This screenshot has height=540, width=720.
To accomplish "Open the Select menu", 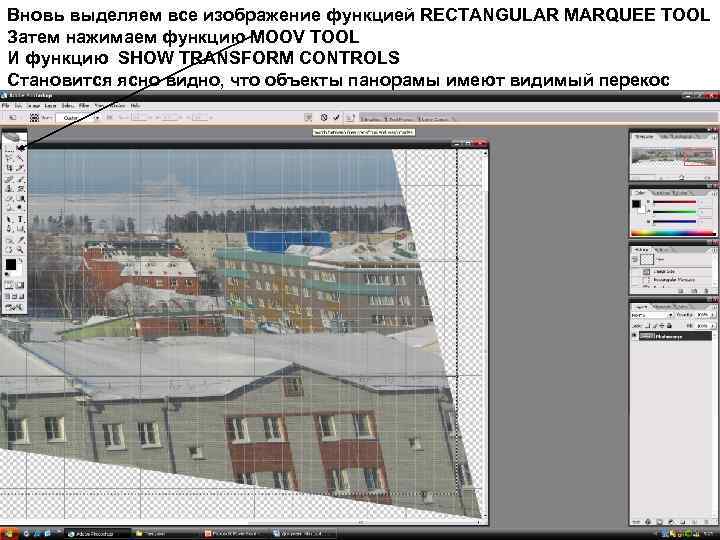I will pos(68,106).
